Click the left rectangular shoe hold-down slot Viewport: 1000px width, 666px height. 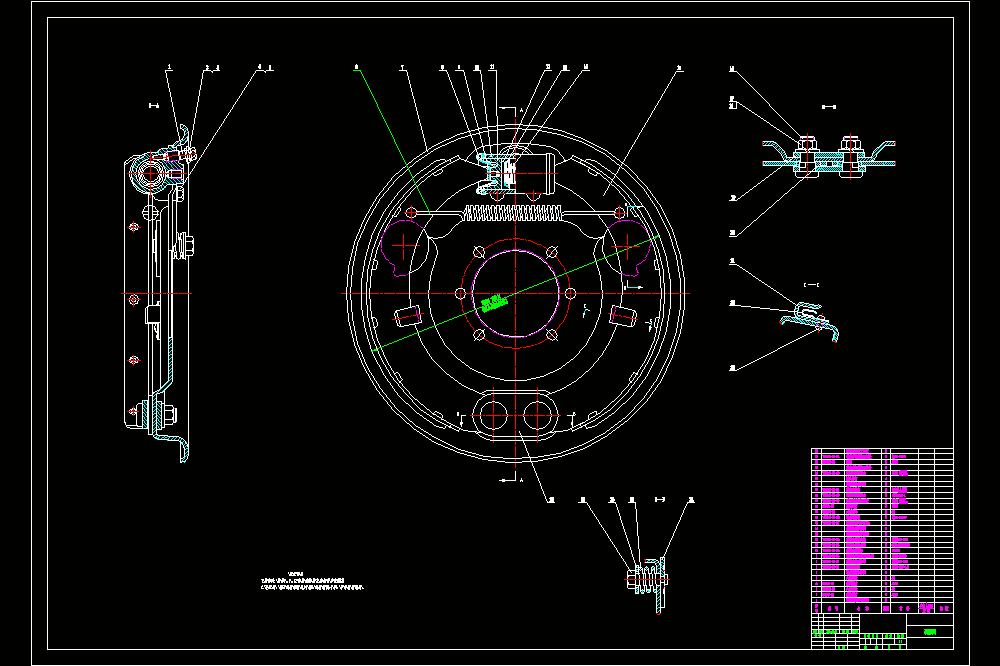click(408, 316)
